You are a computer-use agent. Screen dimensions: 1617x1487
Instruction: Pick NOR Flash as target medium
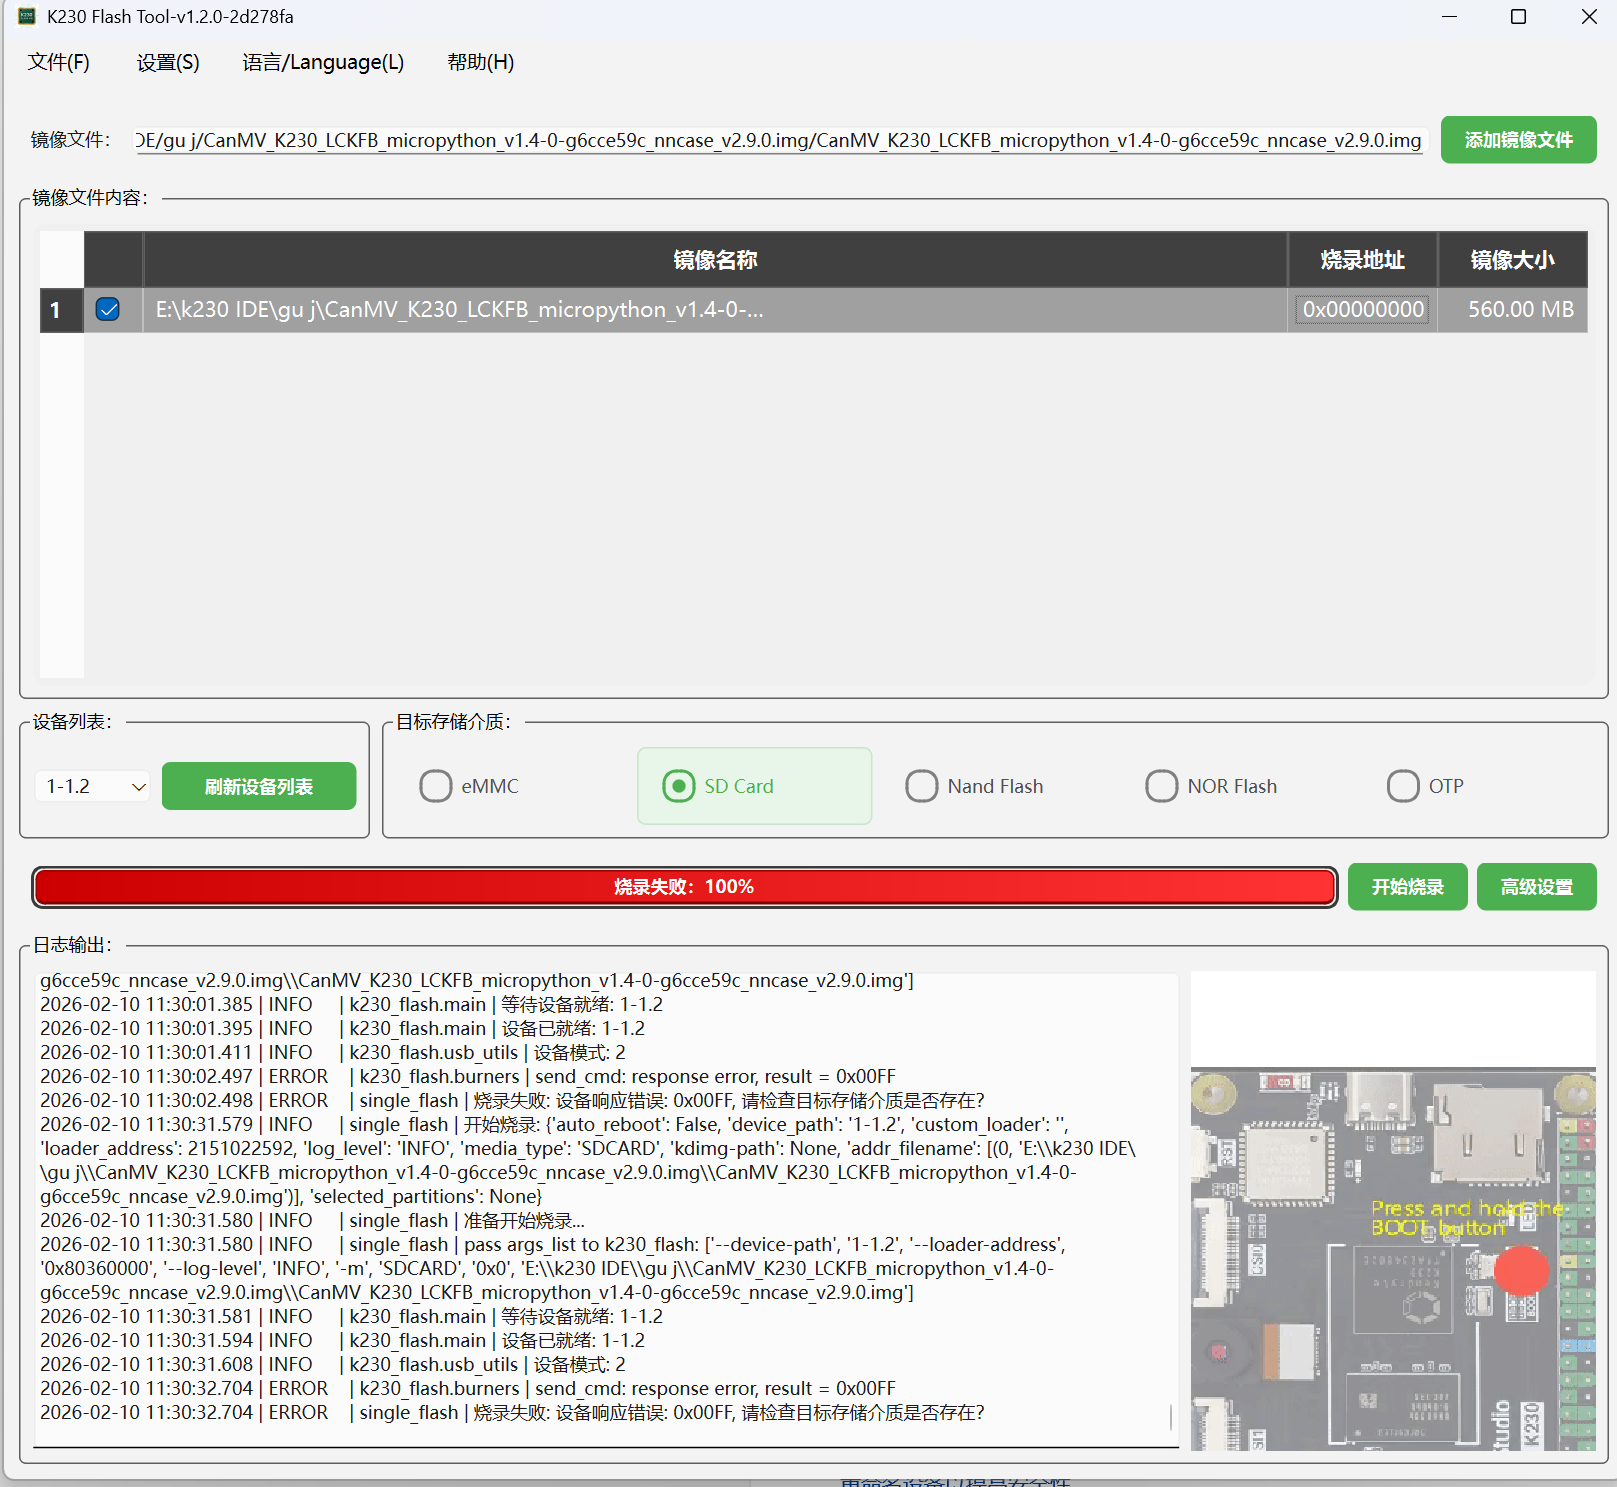tap(1161, 786)
